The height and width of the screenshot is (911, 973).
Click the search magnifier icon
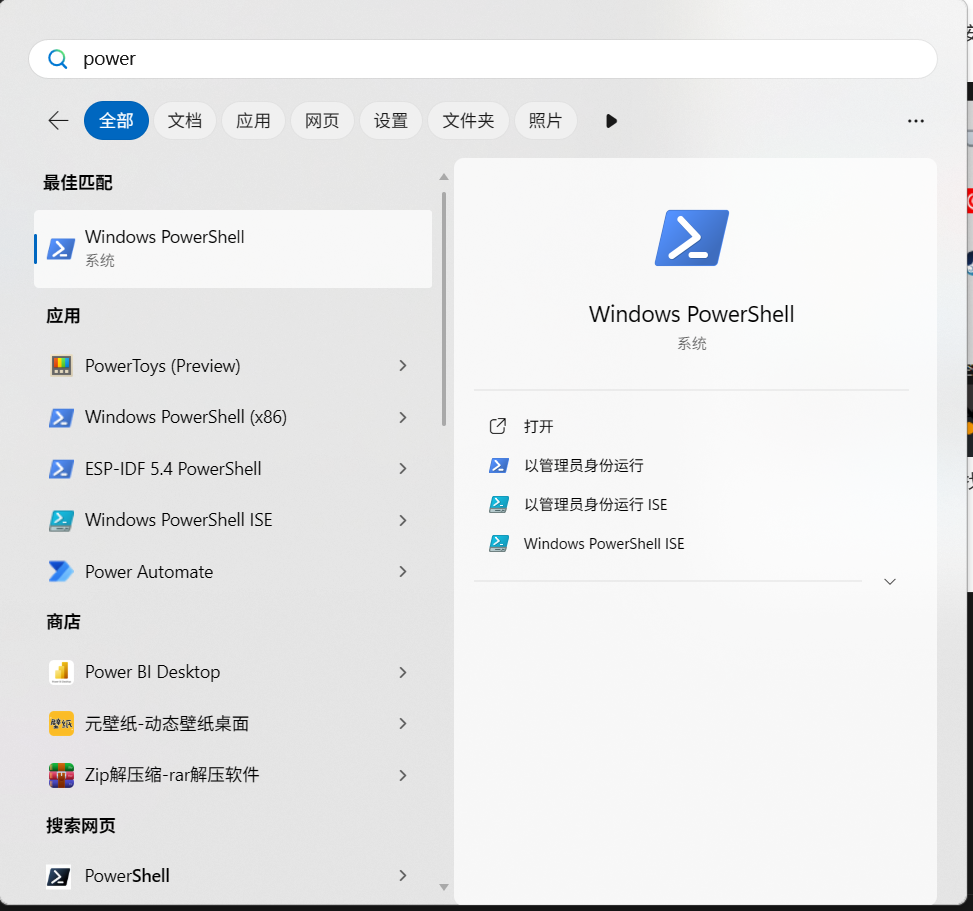tap(58, 59)
